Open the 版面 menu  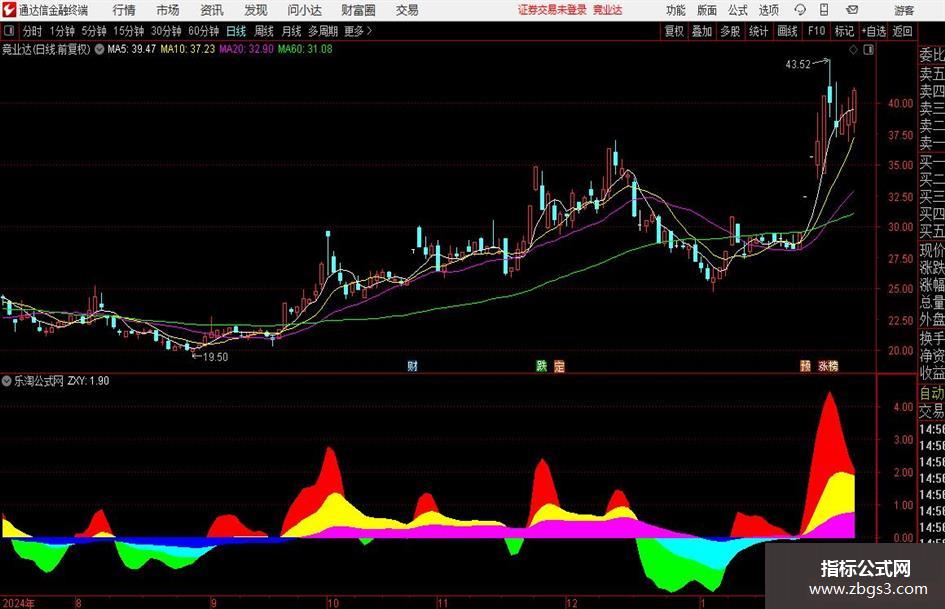[x=707, y=10]
